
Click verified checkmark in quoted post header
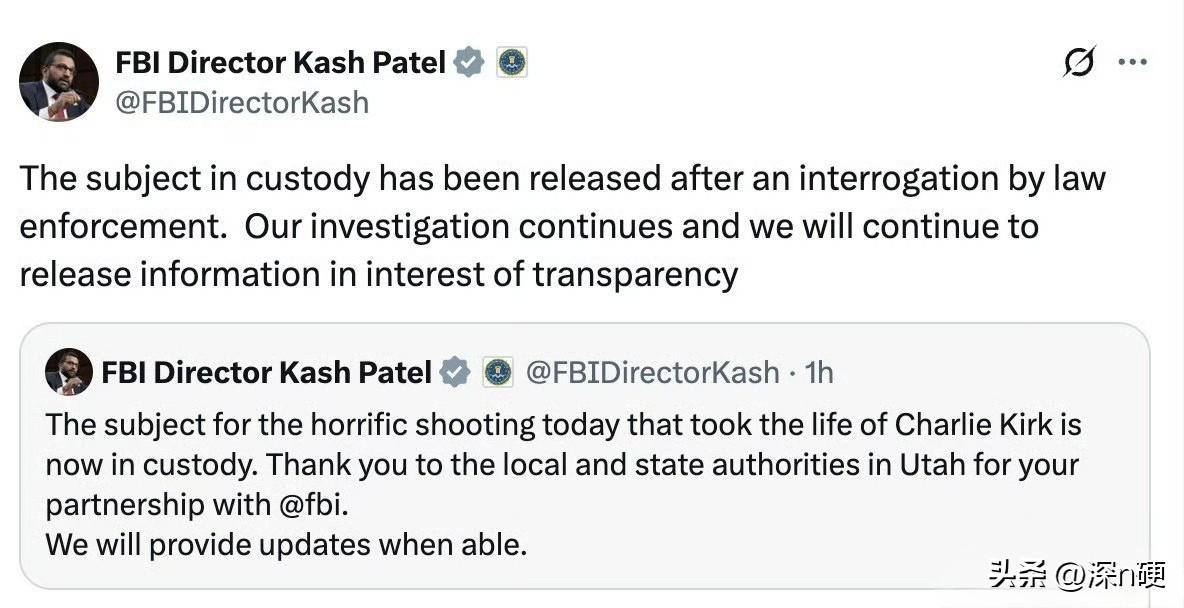pyautogui.click(x=455, y=372)
